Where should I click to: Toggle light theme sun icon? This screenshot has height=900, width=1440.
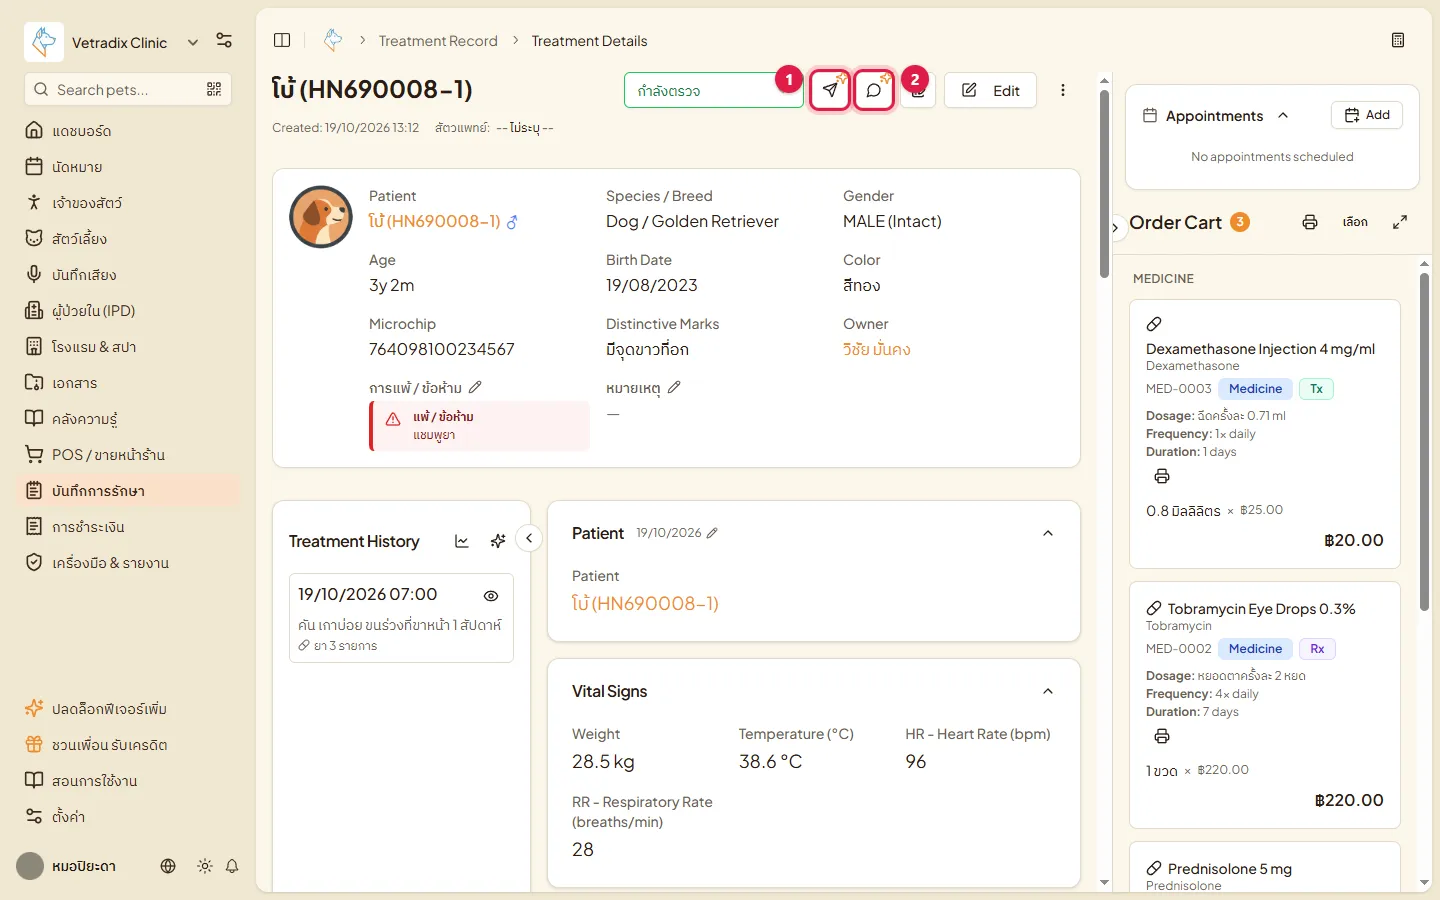pyautogui.click(x=205, y=866)
